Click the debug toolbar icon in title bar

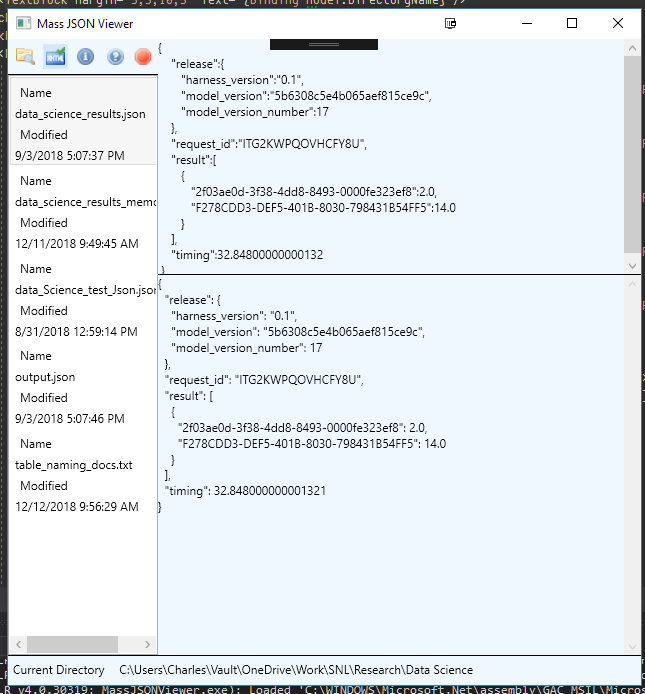[x=450, y=23]
